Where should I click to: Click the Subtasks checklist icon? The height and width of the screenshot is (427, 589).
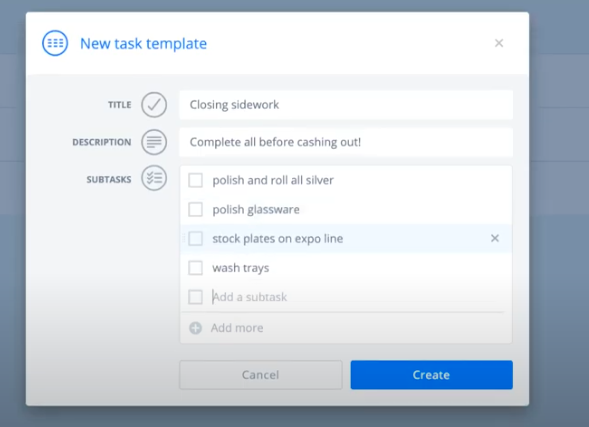(x=154, y=178)
